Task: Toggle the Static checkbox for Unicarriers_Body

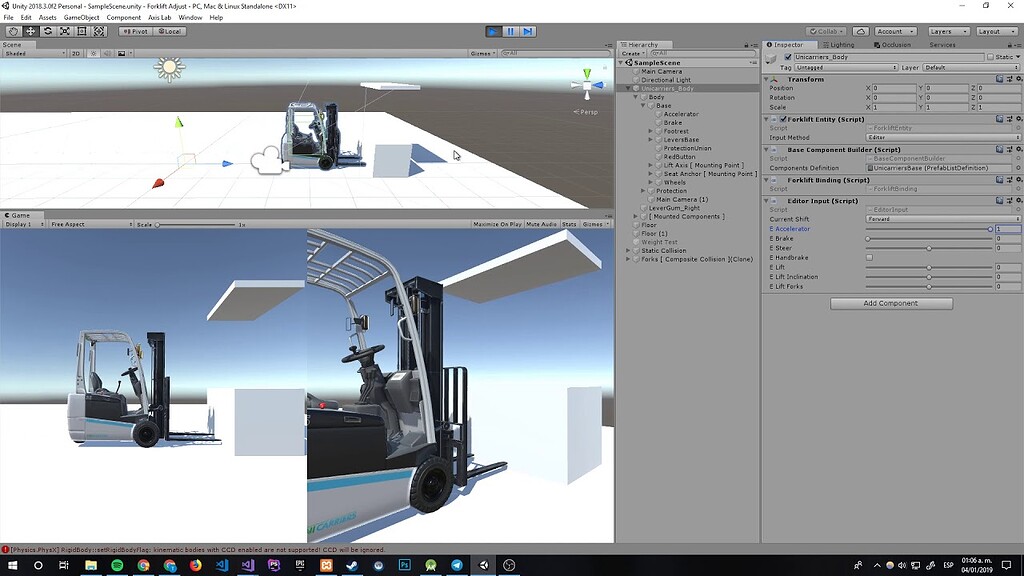Action: click(x=990, y=56)
